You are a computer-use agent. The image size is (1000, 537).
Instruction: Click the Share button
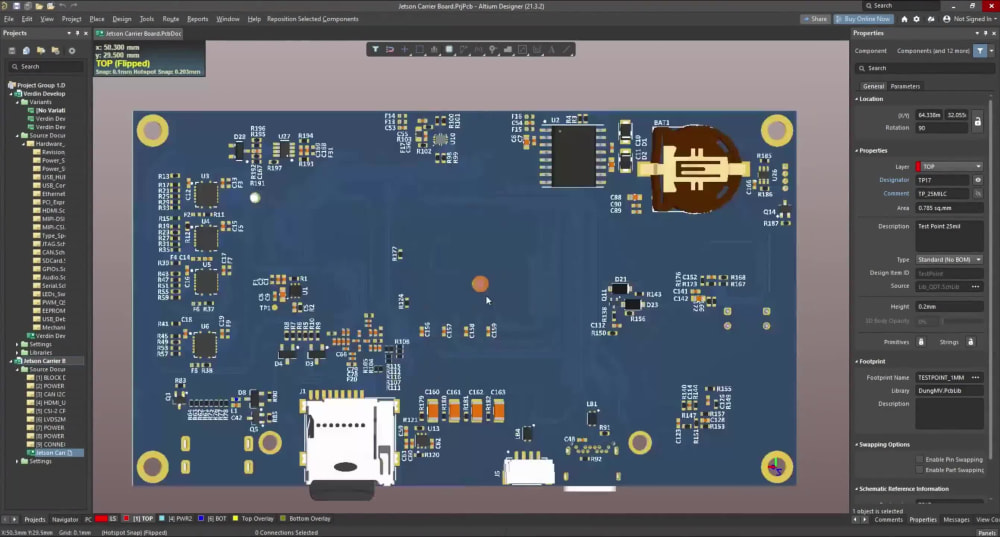pyautogui.click(x=815, y=19)
